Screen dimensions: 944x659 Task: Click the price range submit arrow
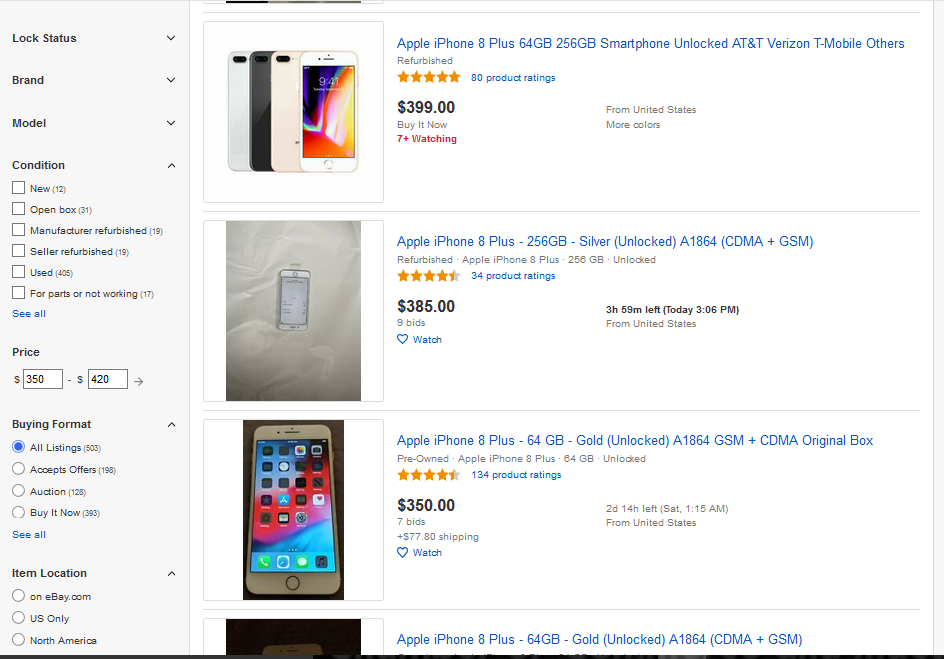point(139,380)
